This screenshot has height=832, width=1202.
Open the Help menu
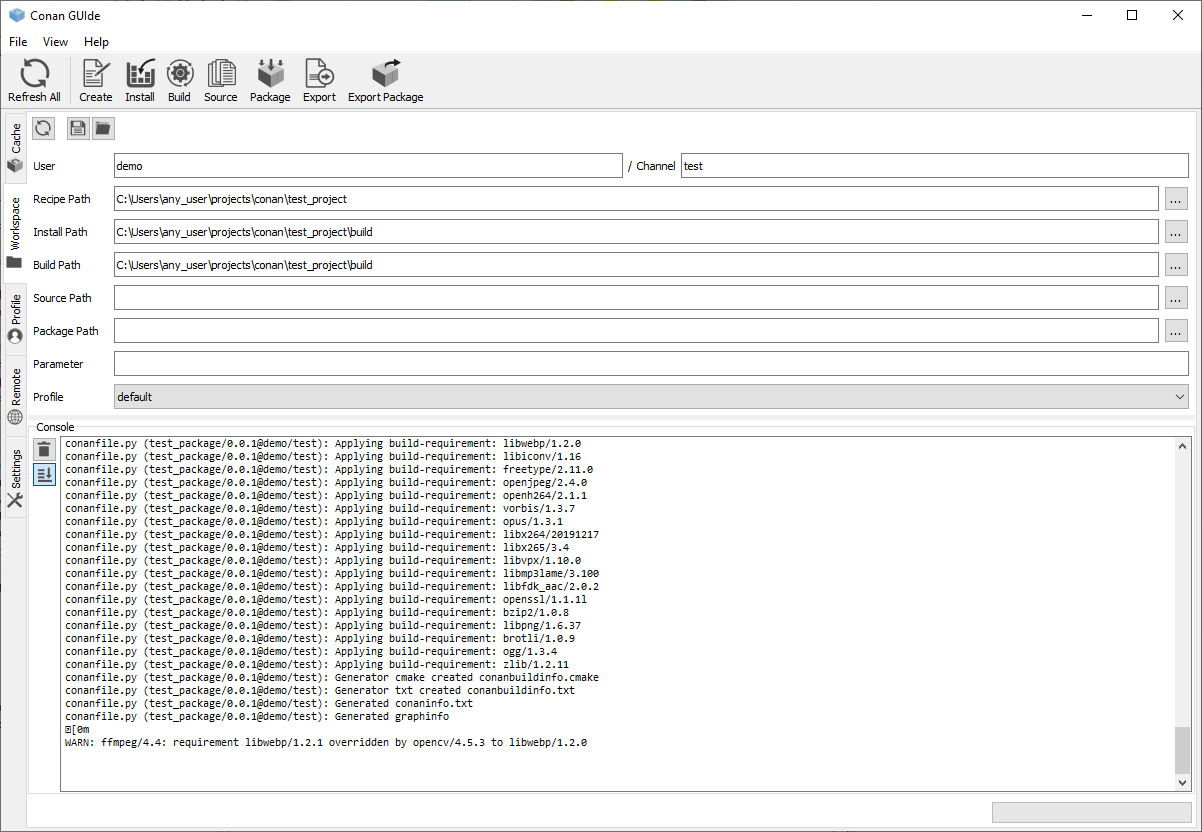pyautogui.click(x=96, y=42)
